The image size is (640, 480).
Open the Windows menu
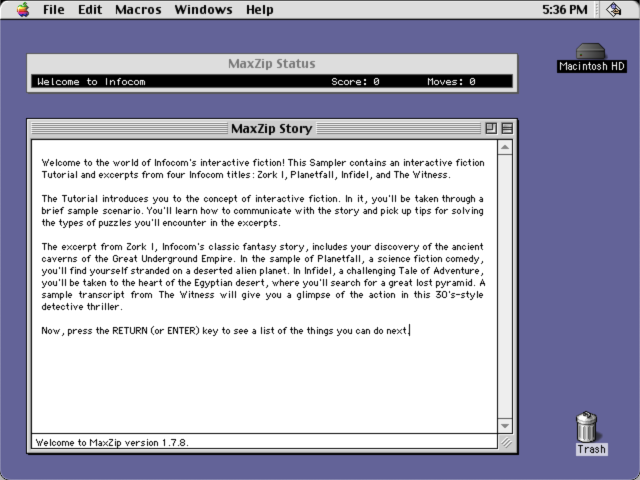(x=203, y=9)
